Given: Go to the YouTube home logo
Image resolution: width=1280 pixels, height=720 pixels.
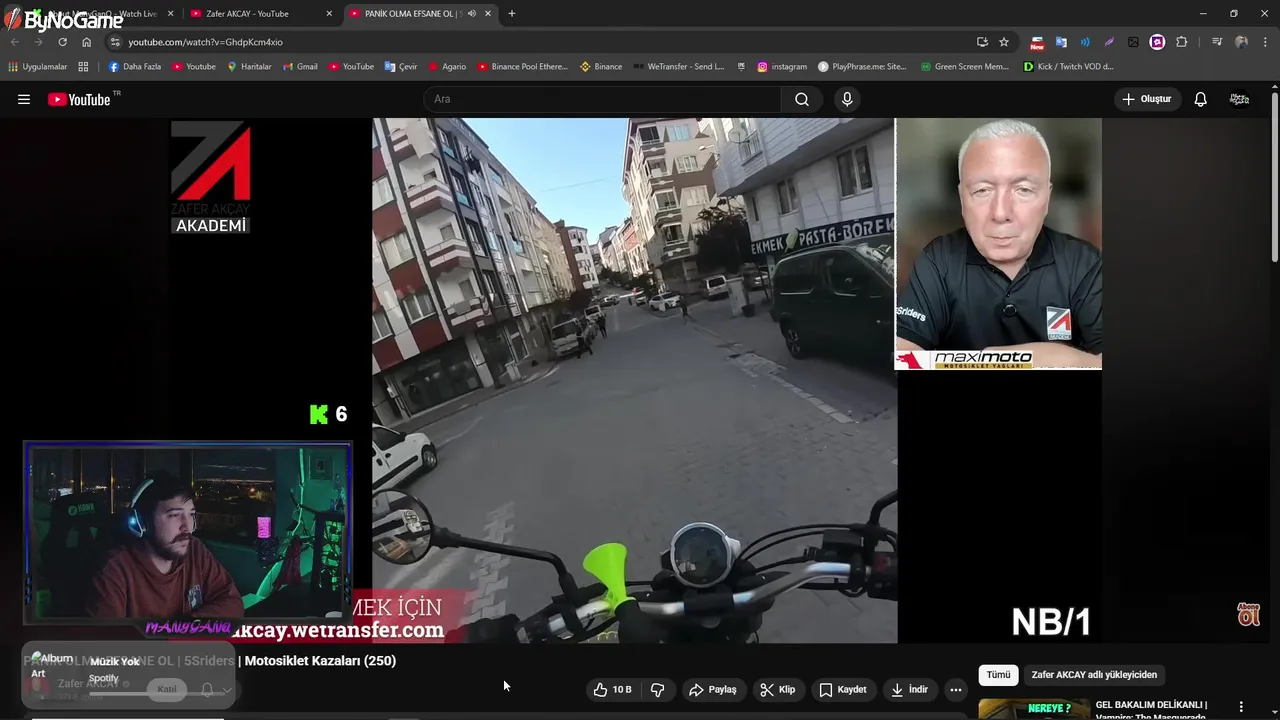Looking at the screenshot, I should point(80,99).
